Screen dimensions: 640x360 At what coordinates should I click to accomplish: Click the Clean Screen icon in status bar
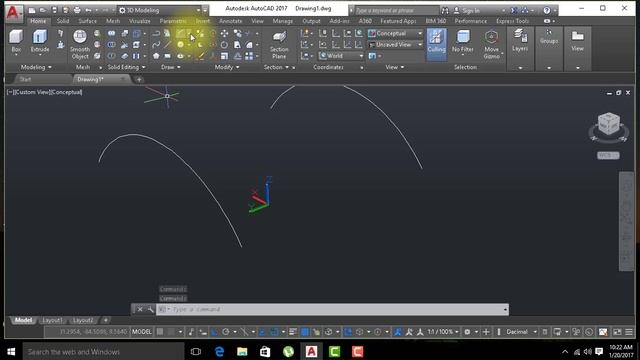coord(617,332)
